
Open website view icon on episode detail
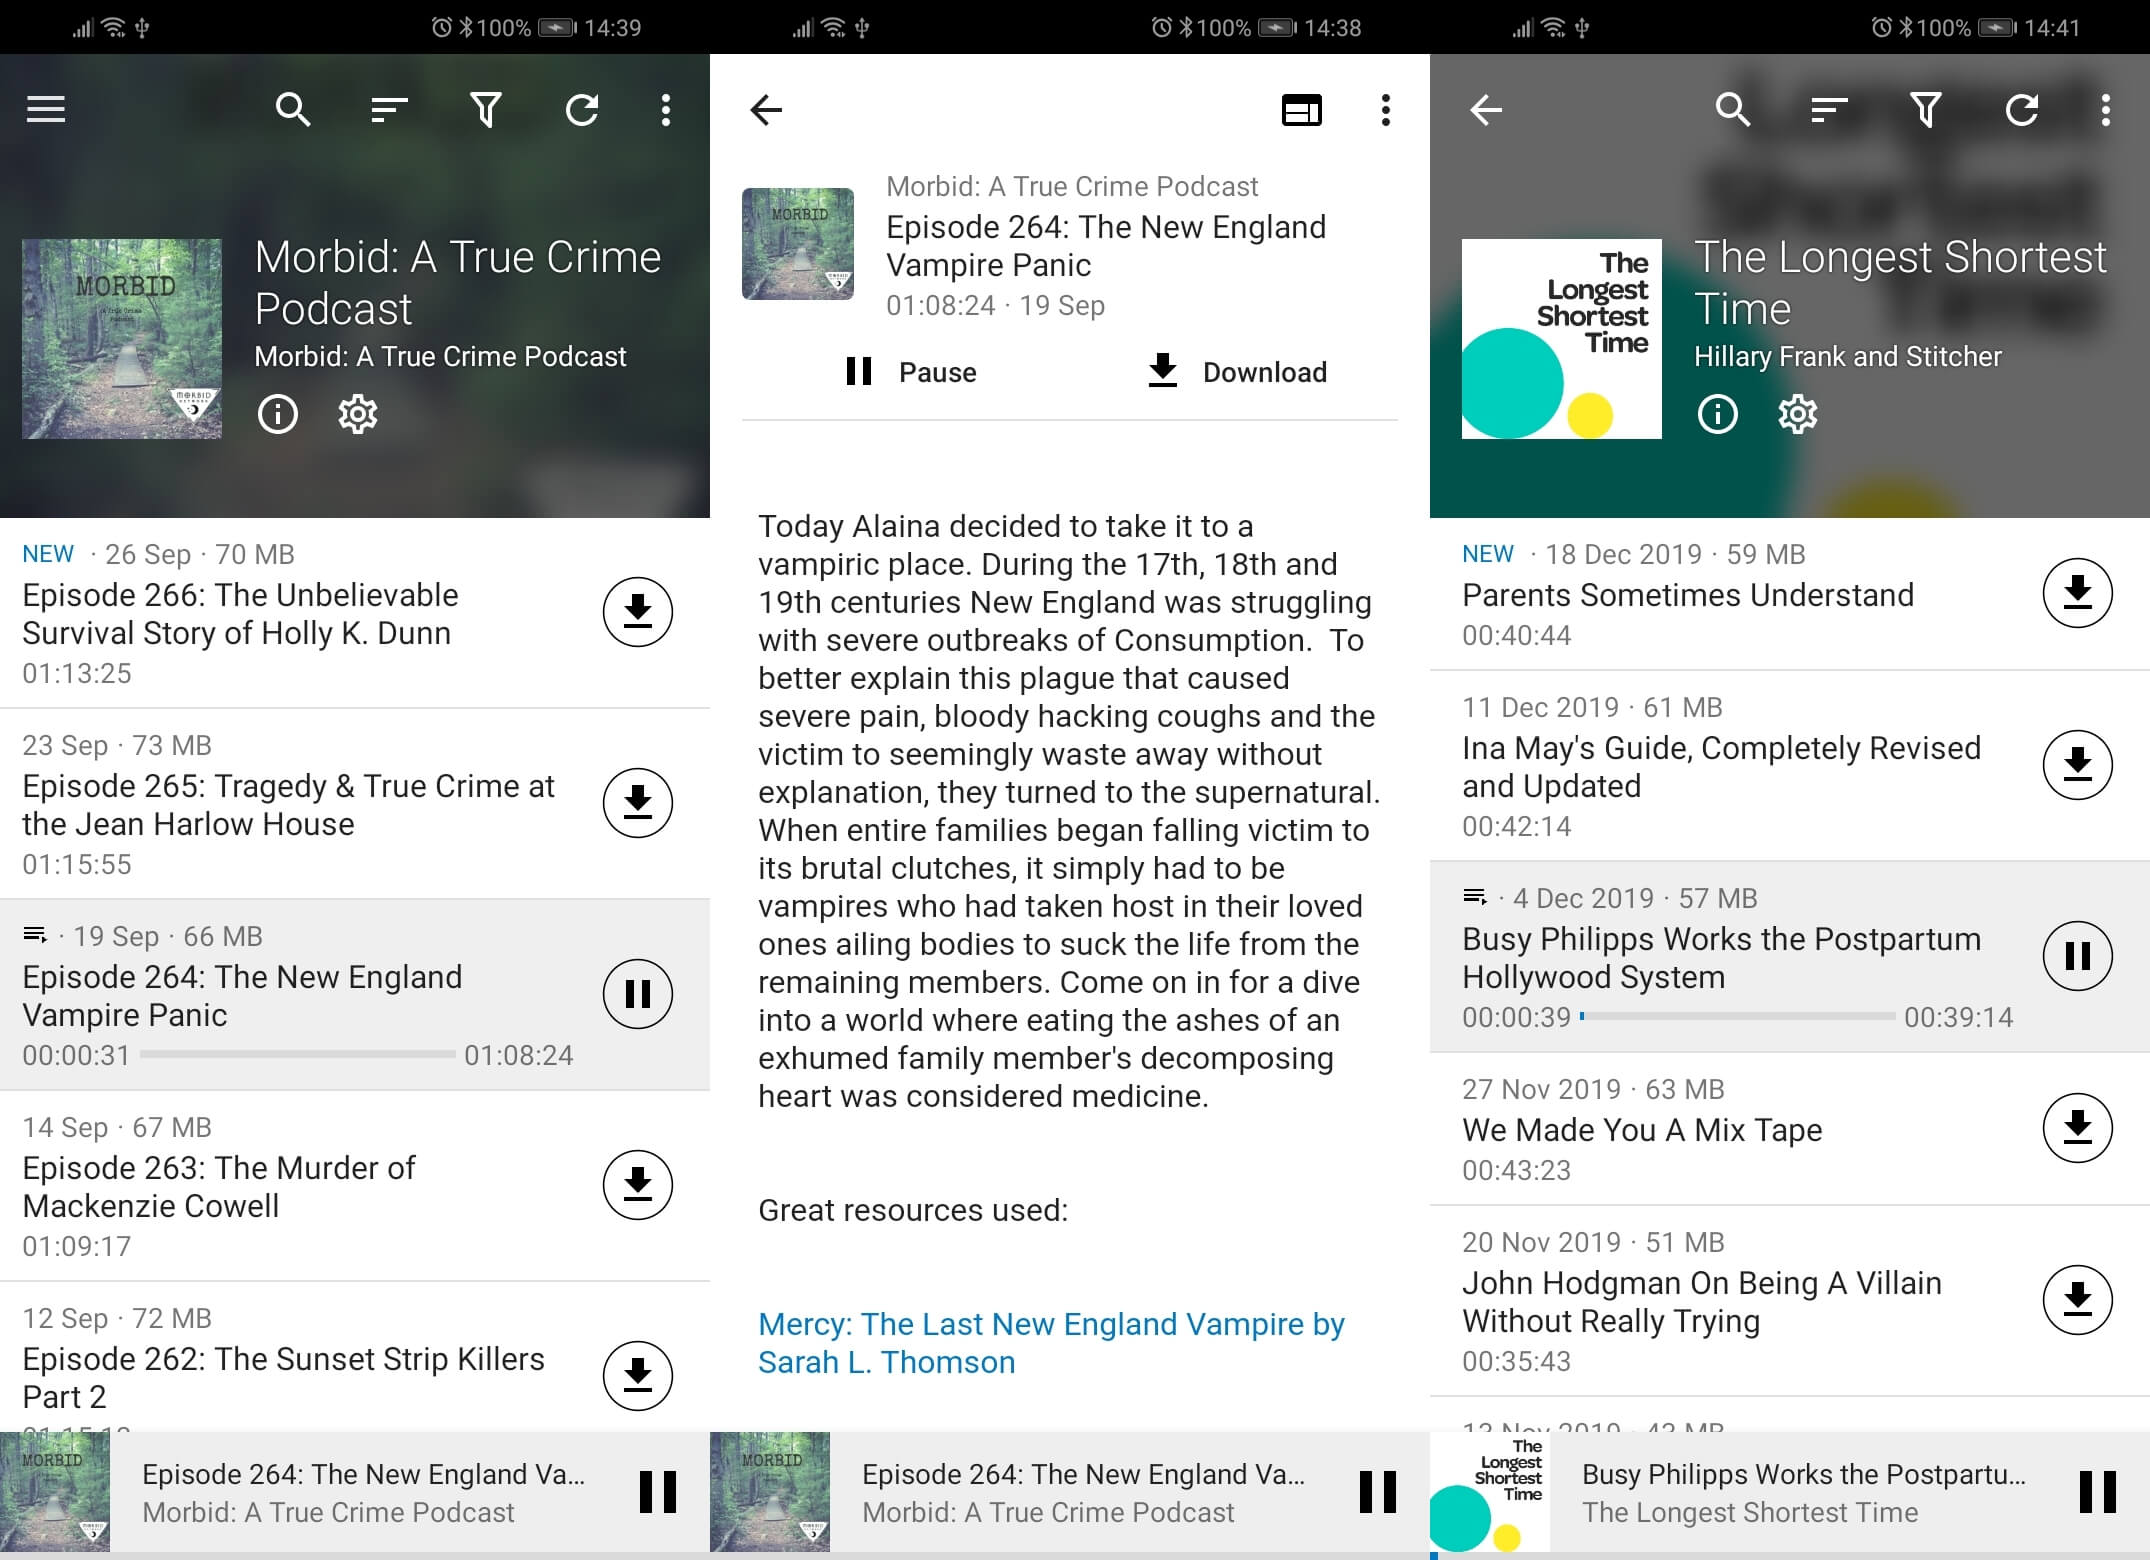1301,109
